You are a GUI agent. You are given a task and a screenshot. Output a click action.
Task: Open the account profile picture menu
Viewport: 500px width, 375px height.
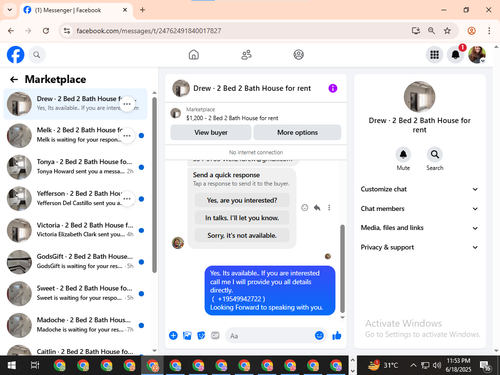[477, 55]
